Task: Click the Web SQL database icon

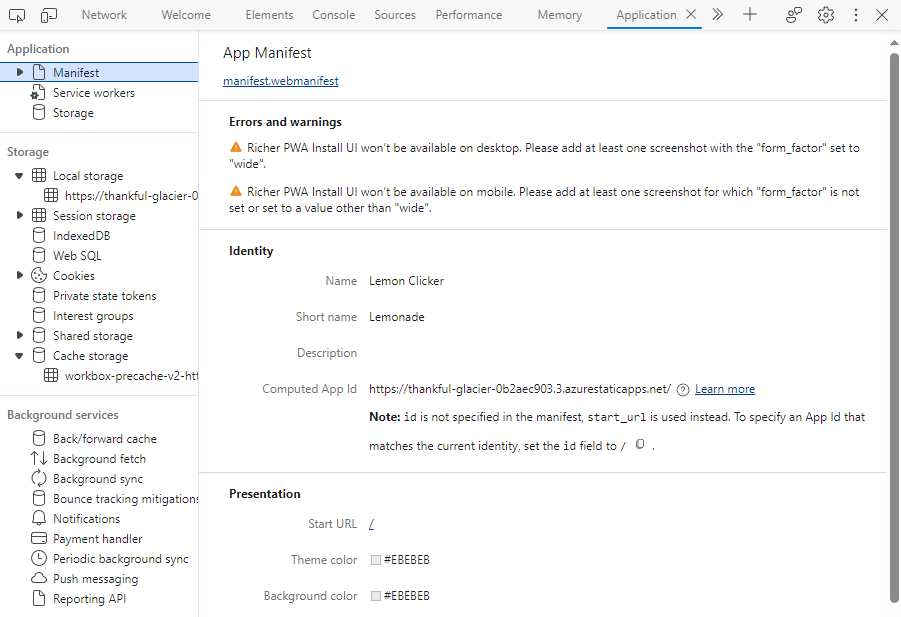Action: coord(38,256)
